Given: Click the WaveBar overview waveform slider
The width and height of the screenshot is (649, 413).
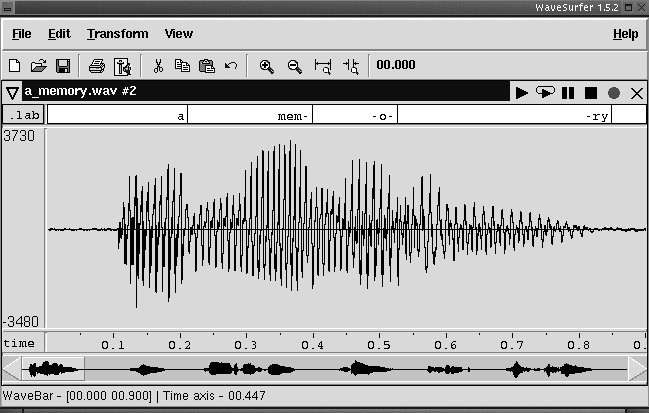Looking at the screenshot, I should [x=324, y=370].
